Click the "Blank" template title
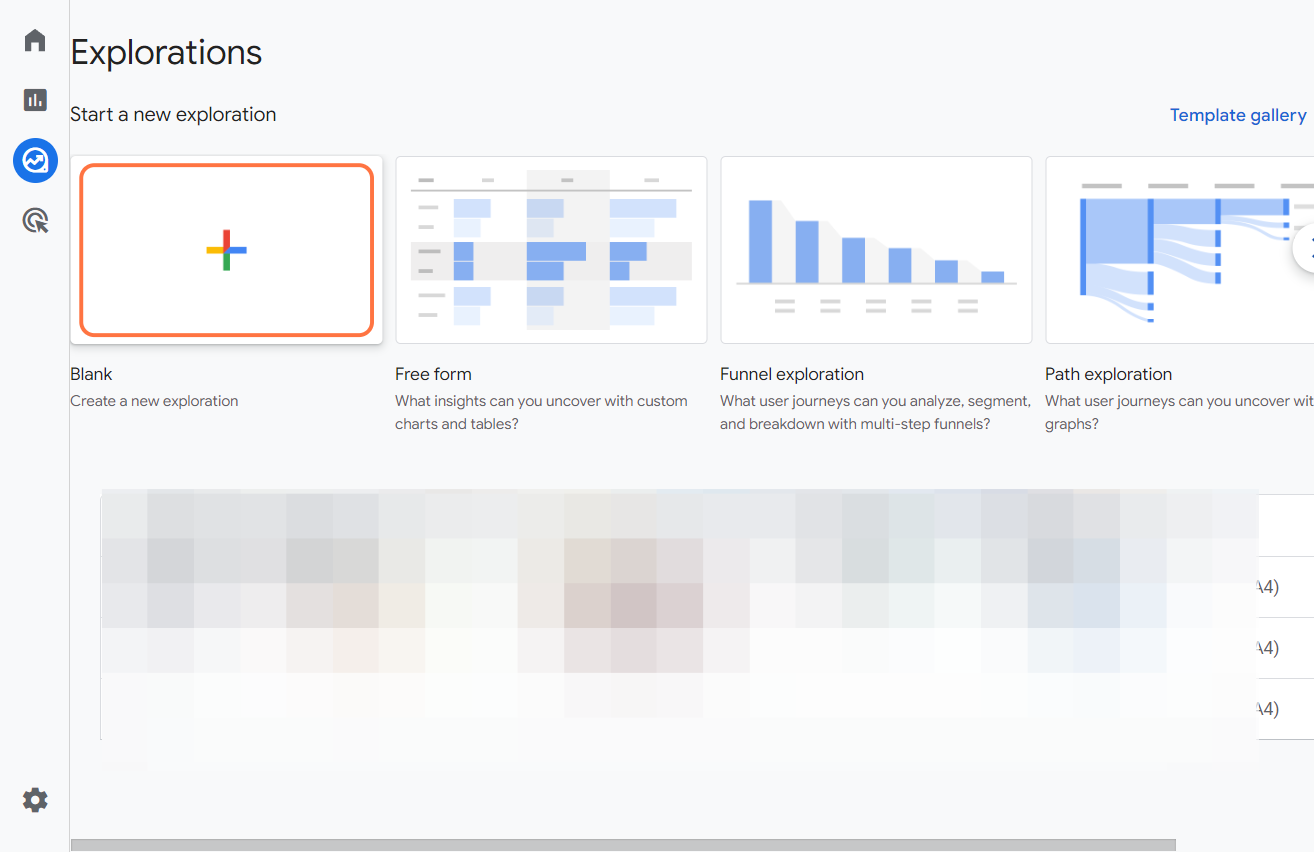This screenshot has width=1314, height=852. coord(91,374)
